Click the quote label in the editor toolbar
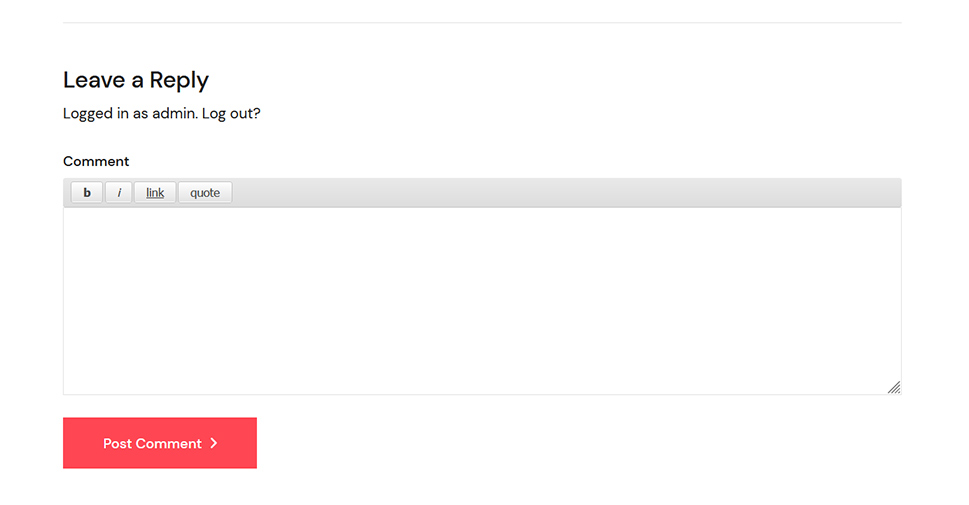 click(x=205, y=193)
